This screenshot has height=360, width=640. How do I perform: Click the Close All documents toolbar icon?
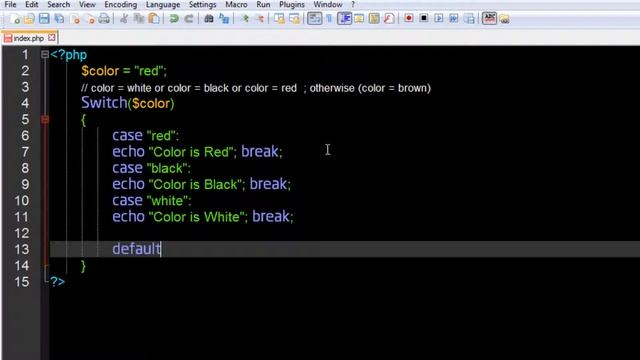click(x=90, y=19)
